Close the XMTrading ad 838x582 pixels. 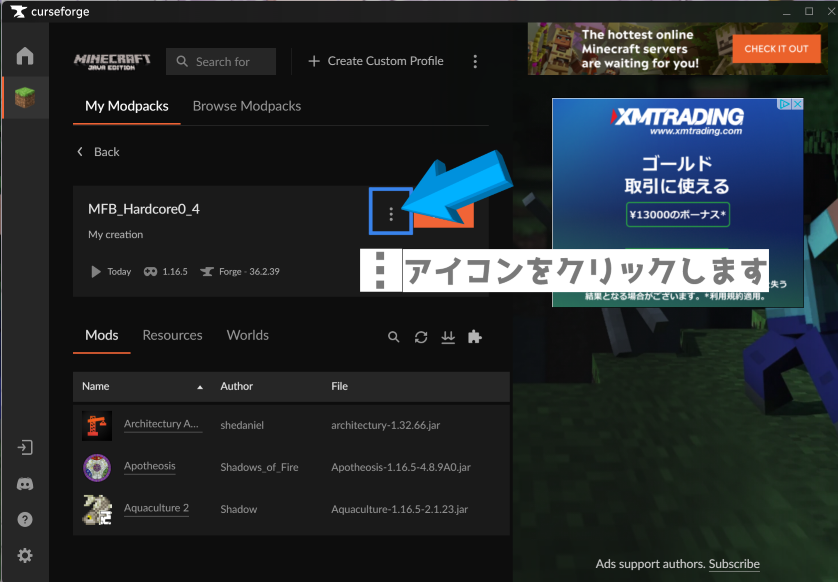797,104
